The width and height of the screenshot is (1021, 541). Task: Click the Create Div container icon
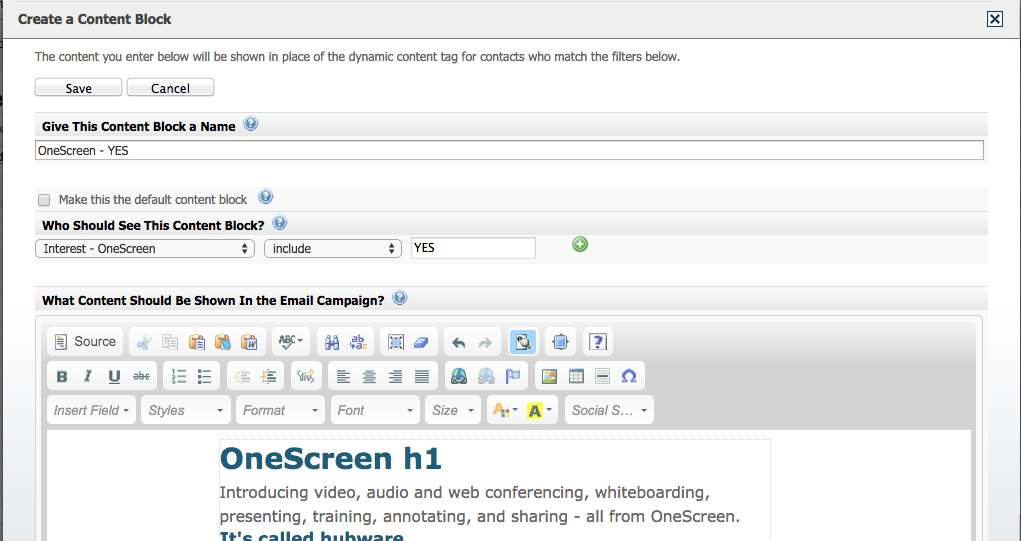(306, 376)
